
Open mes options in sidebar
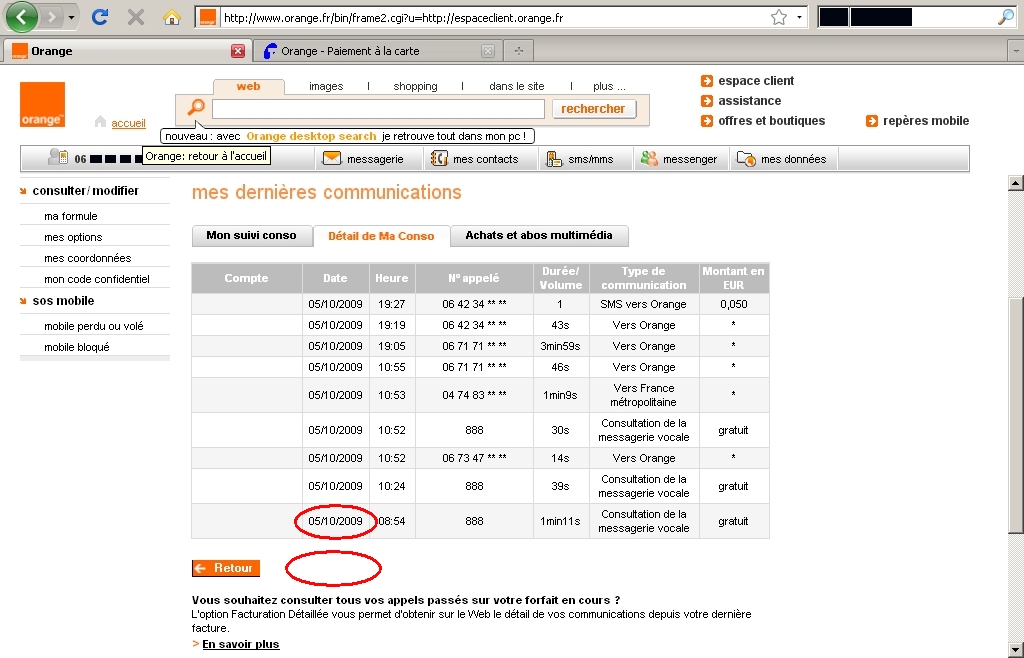pos(73,237)
